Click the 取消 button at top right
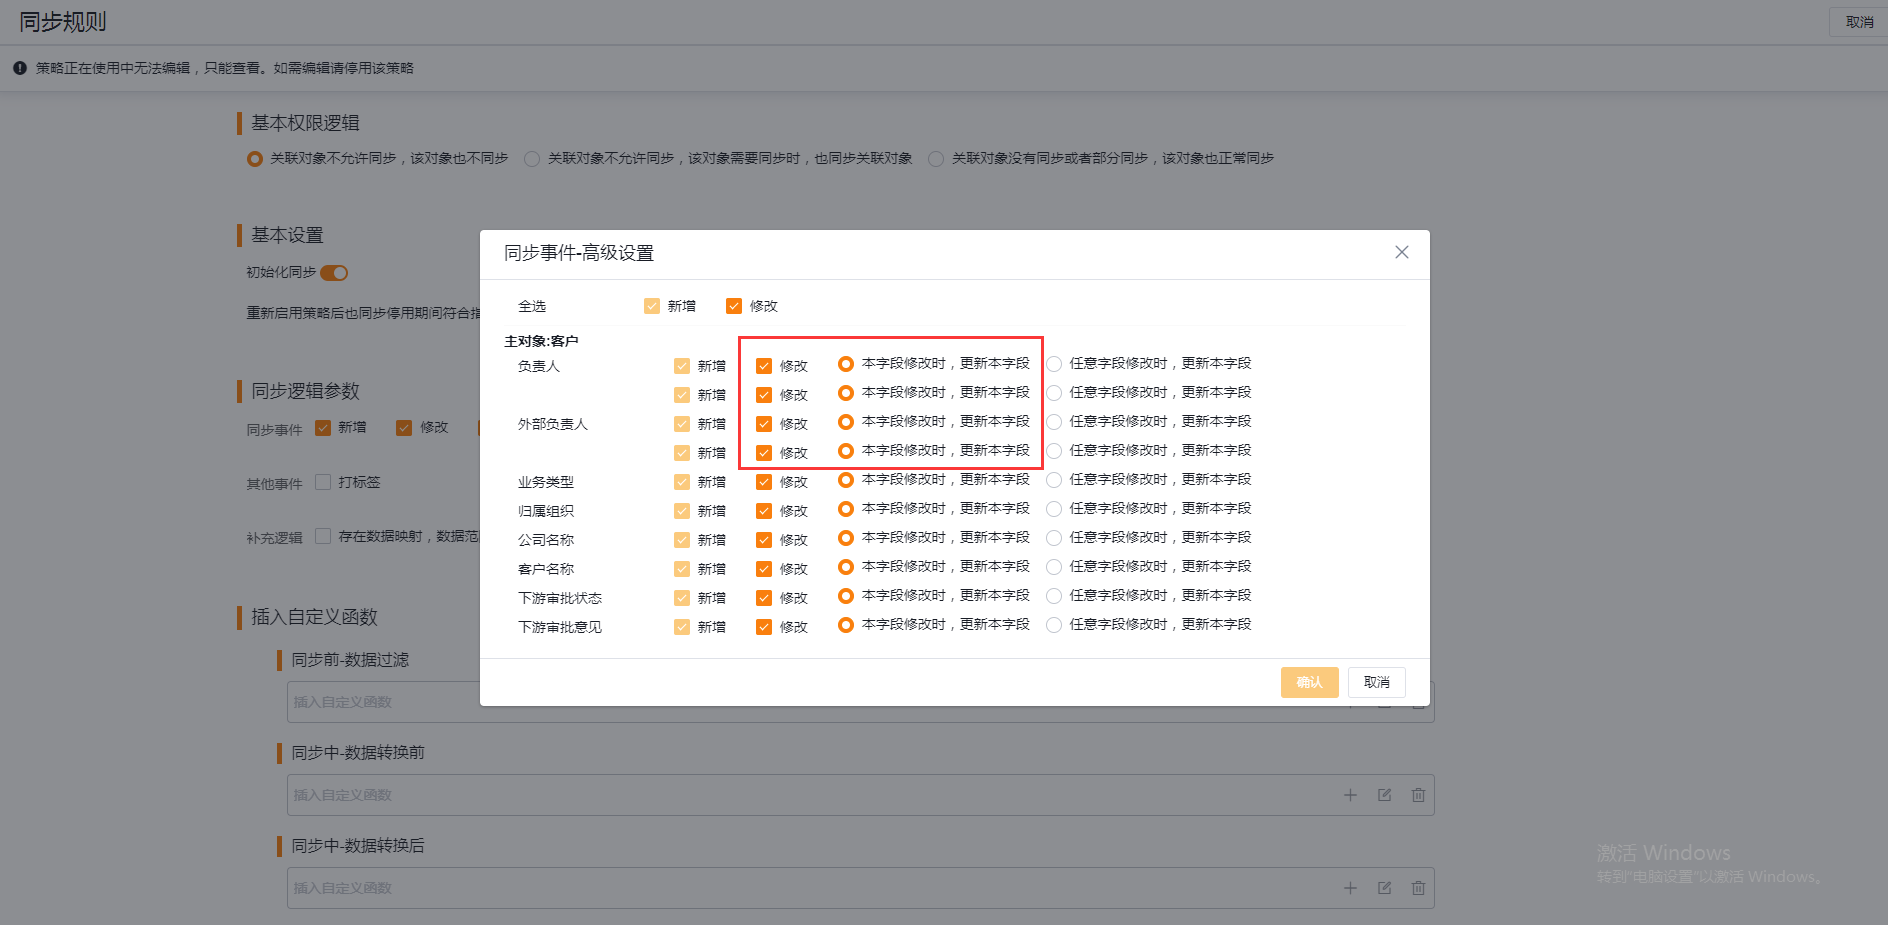 coord(1857,21)
